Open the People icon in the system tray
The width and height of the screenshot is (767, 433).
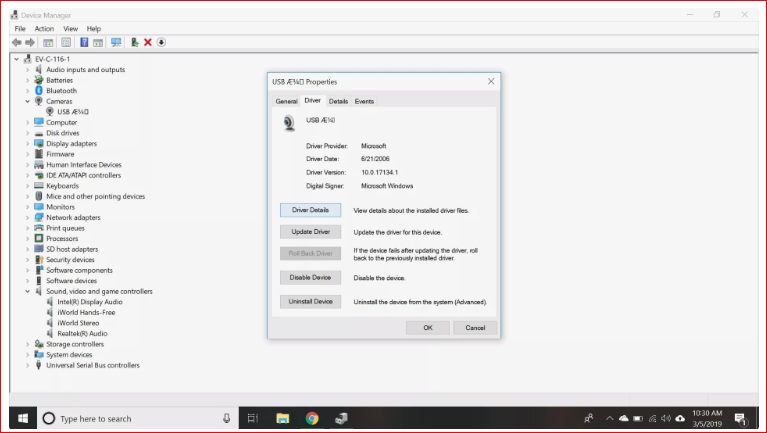coord(589,418)
